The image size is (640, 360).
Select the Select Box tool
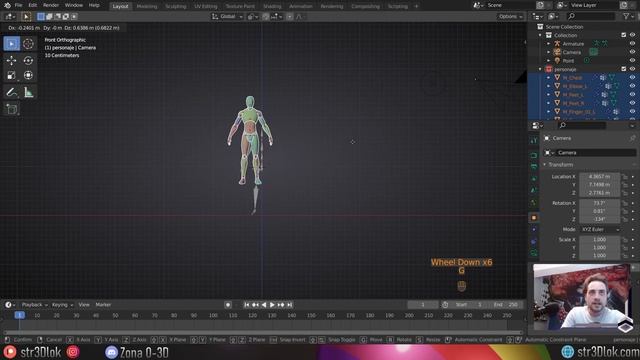11,44
